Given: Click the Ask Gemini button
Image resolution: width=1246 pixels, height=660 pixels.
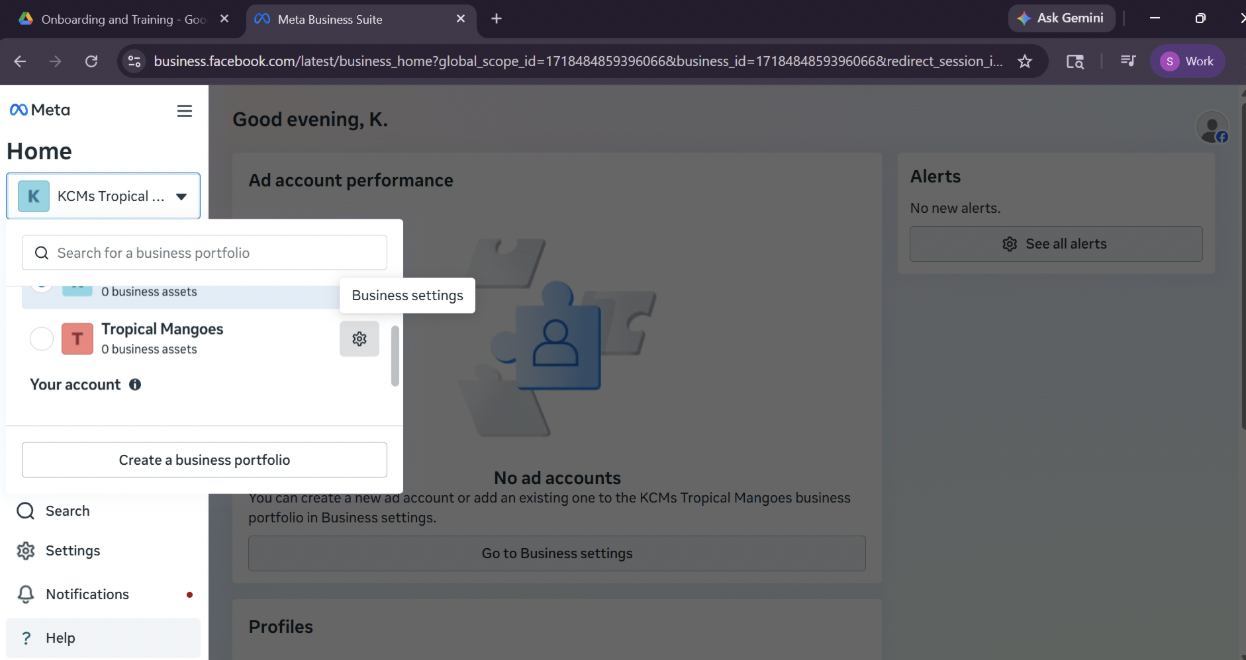Looking at the screenshot, I should [x=1061, y=18].
